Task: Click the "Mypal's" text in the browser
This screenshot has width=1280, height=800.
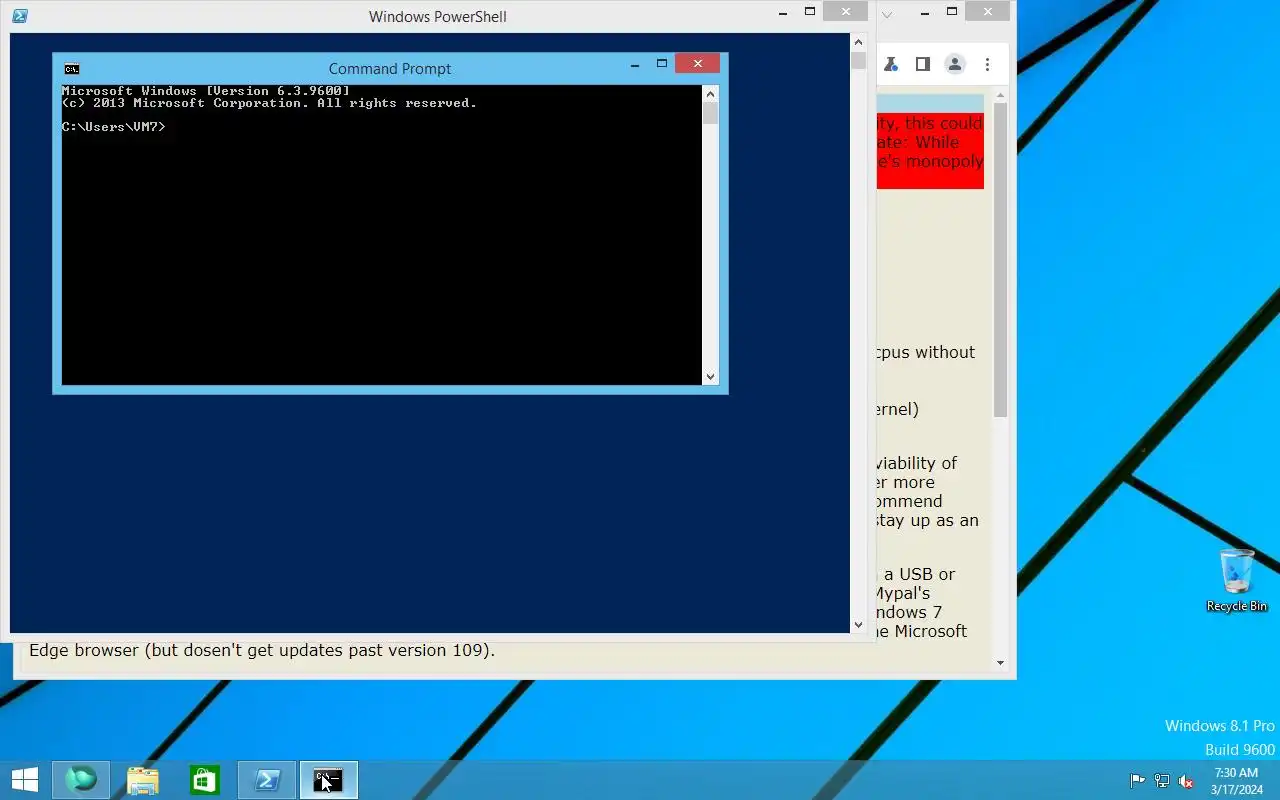Action: [x=903, y=594]
